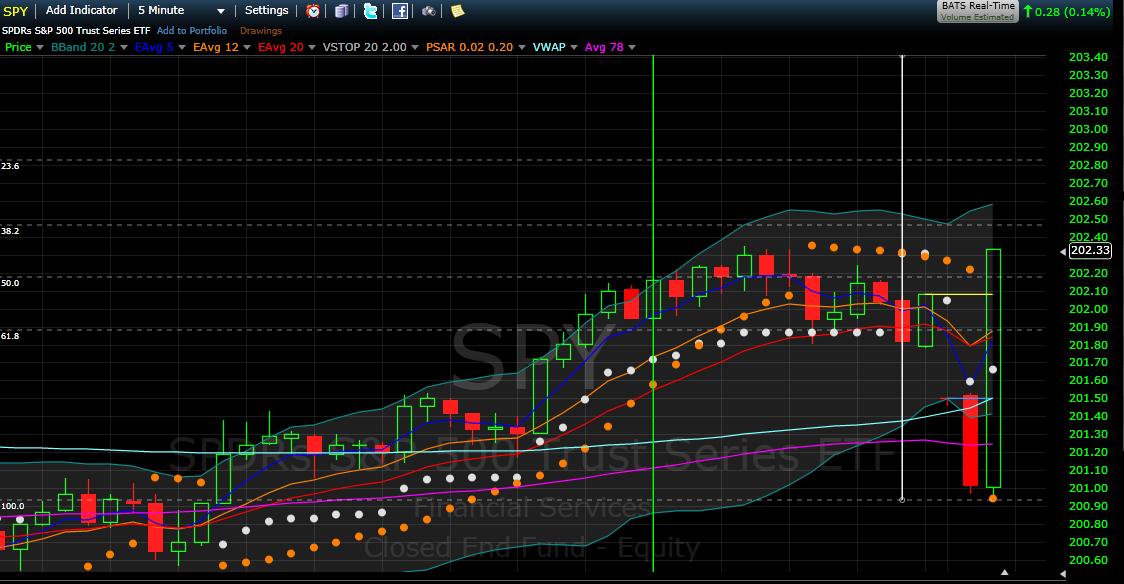This screenshot has width=1124, height=584.
Task: Click the 0.28 (0.14%) price change
Action: (x=1067, y=11)
